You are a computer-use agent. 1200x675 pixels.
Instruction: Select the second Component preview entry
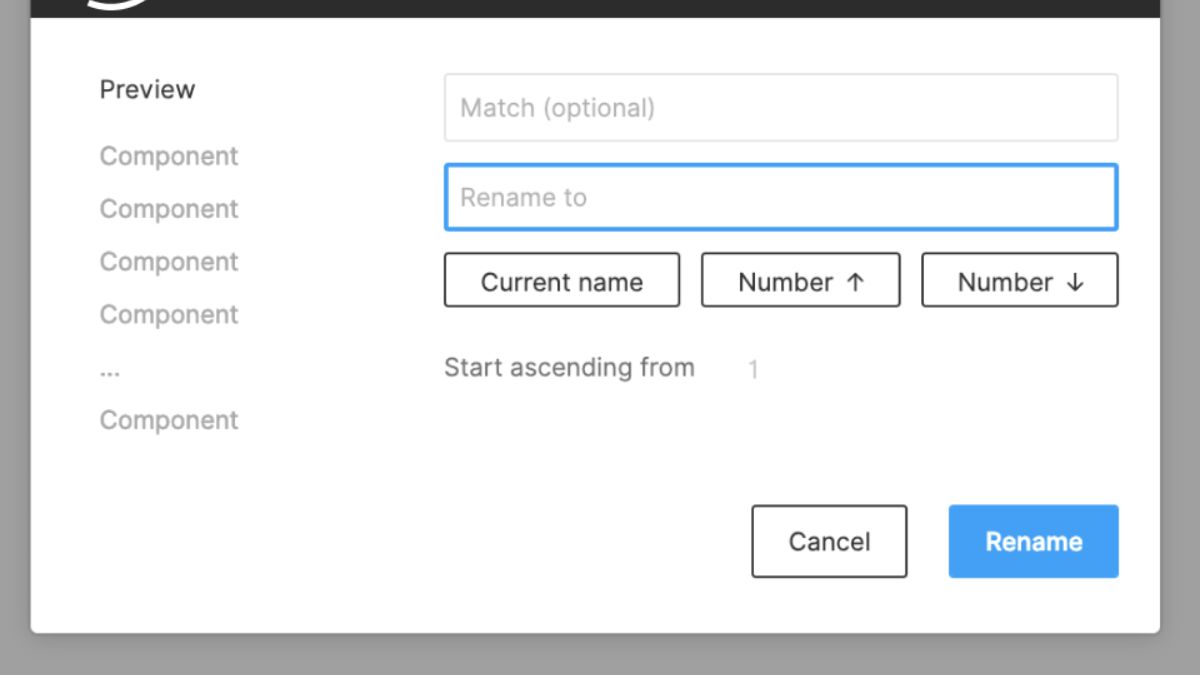tap(169, 209)
